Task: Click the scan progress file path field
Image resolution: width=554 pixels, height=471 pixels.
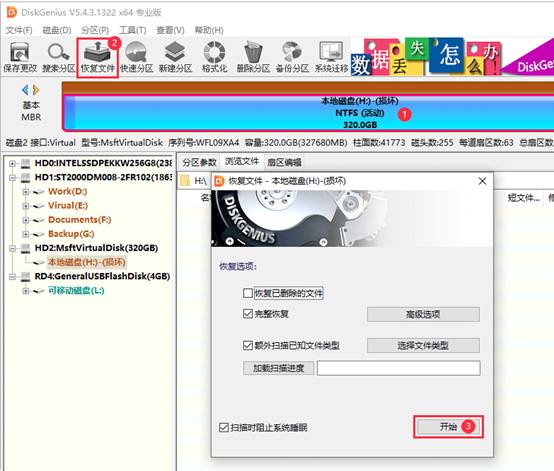Action: pyautogui.click(x=399, y=368)
